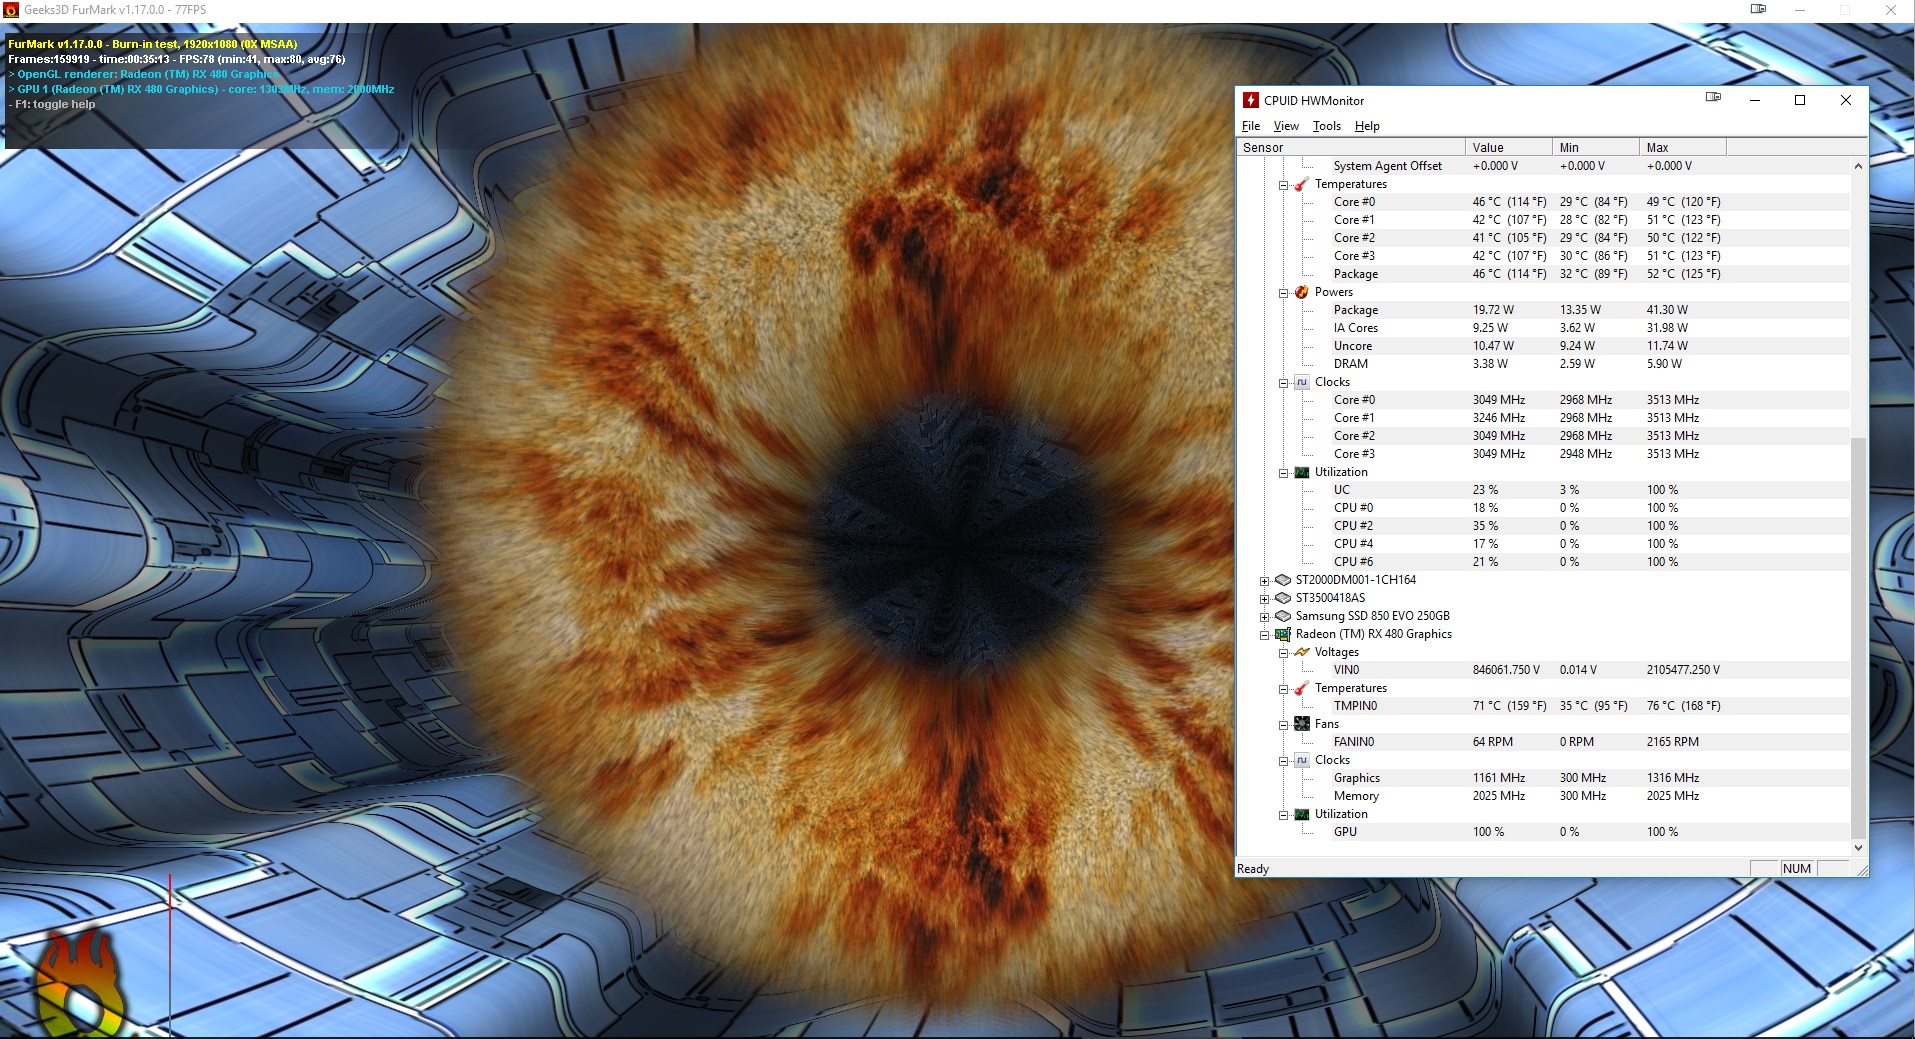1915x1039 pixels.
Task: Click the Radeon RX 480 graphics card icon
Action: 1283,634
